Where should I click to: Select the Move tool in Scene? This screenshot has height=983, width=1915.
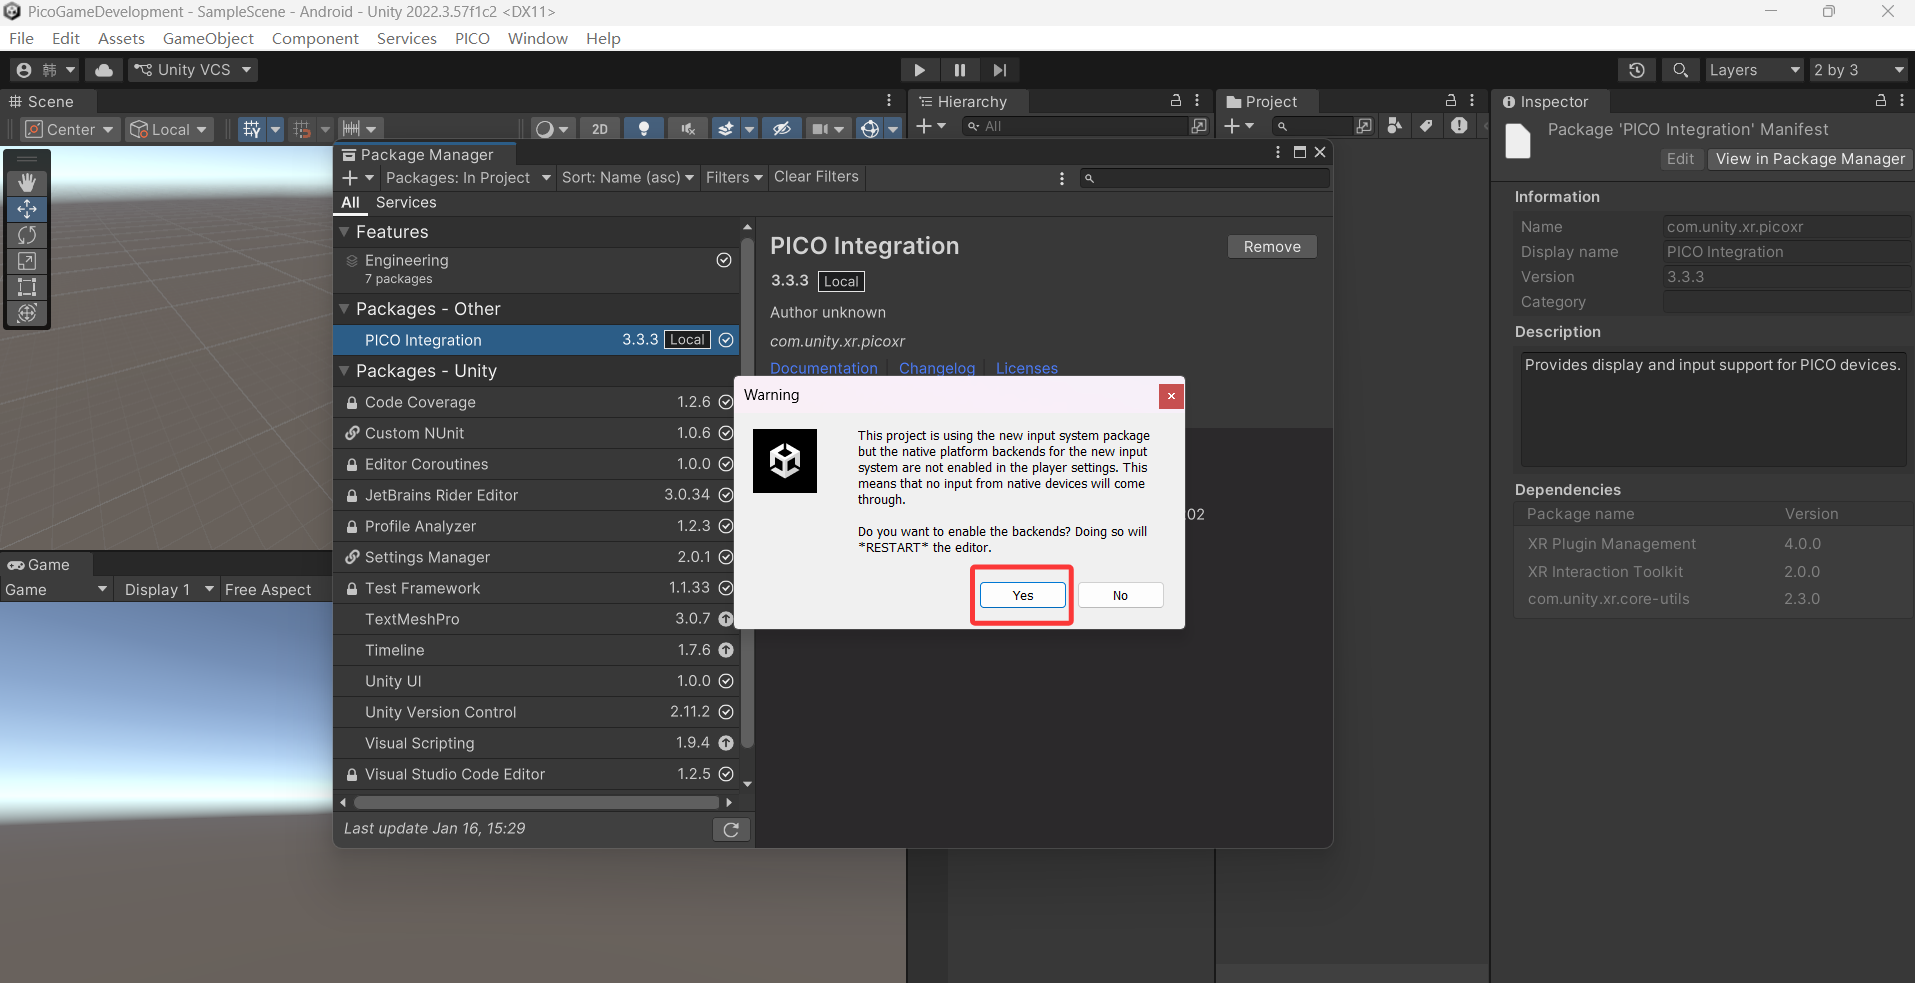pyautogui.click(x=27, y=209)
